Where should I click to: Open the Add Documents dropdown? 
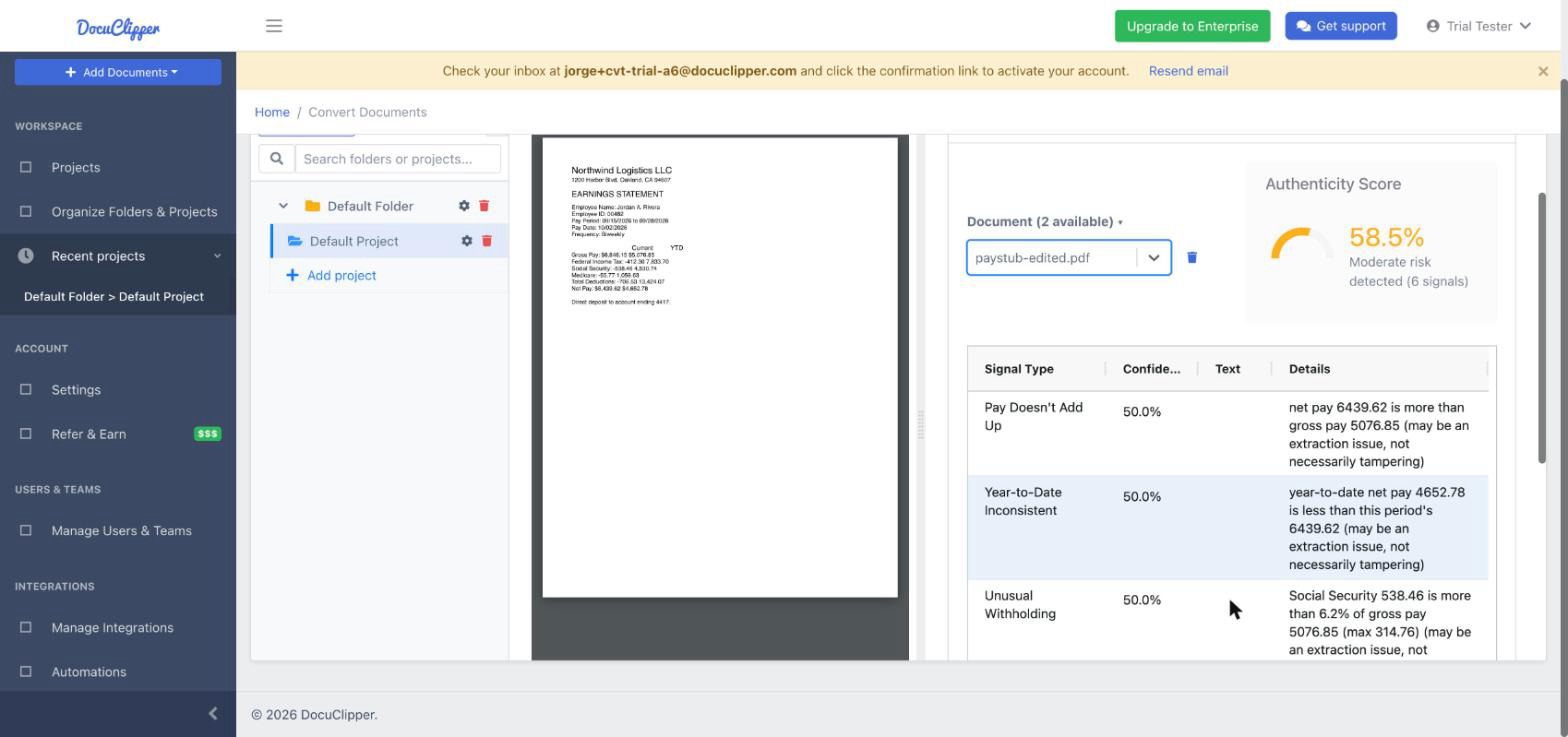coord(118,72)
